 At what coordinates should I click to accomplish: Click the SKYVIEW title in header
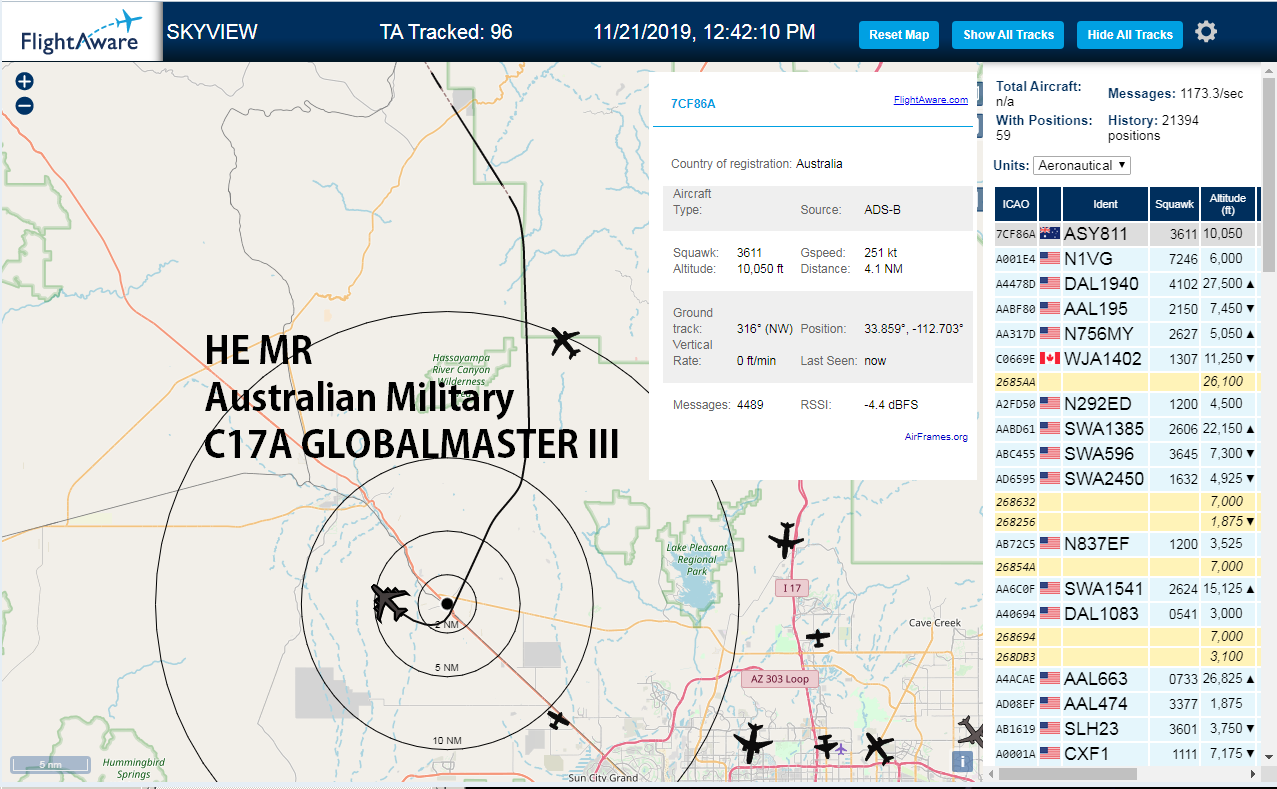[x=212, y=32]
